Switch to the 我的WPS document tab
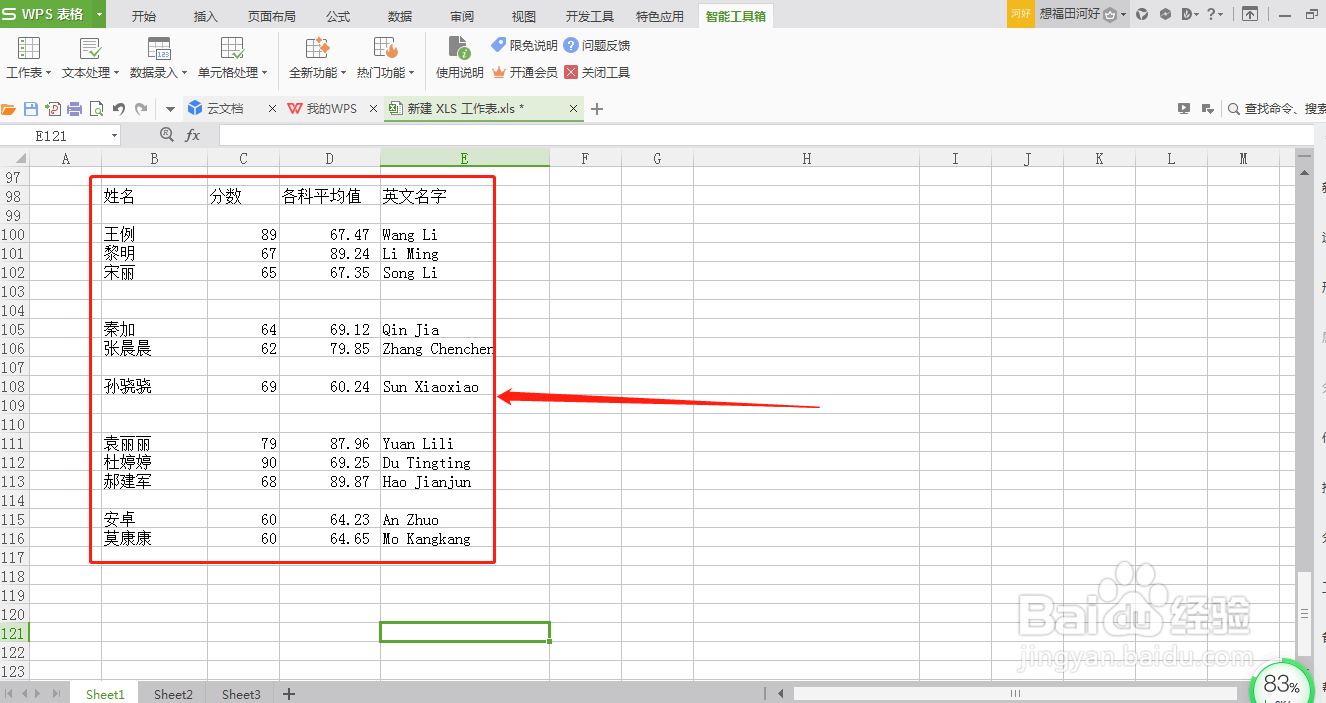Screen dimensions: 1326x703 [330, 109]
